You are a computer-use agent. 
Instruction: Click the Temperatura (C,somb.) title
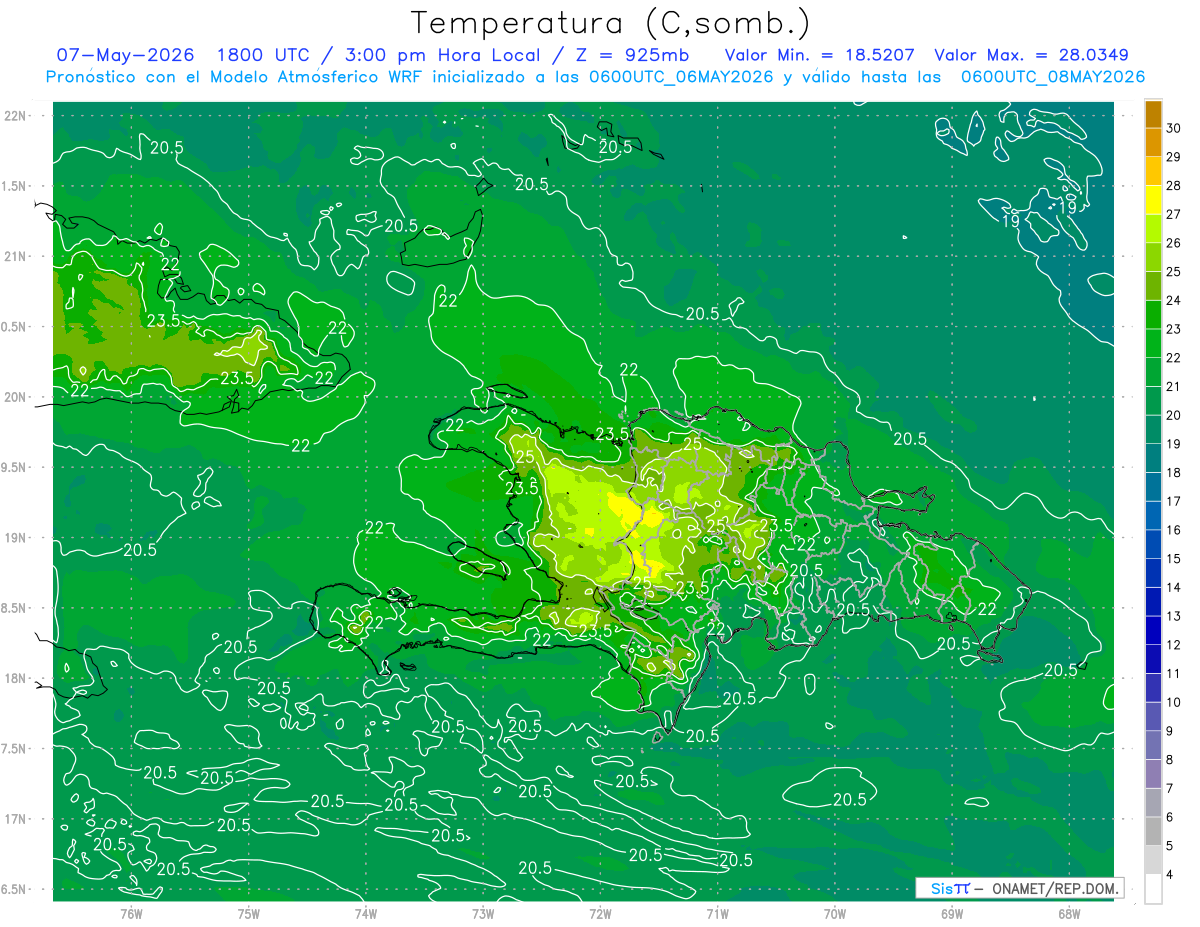[611, 23]
